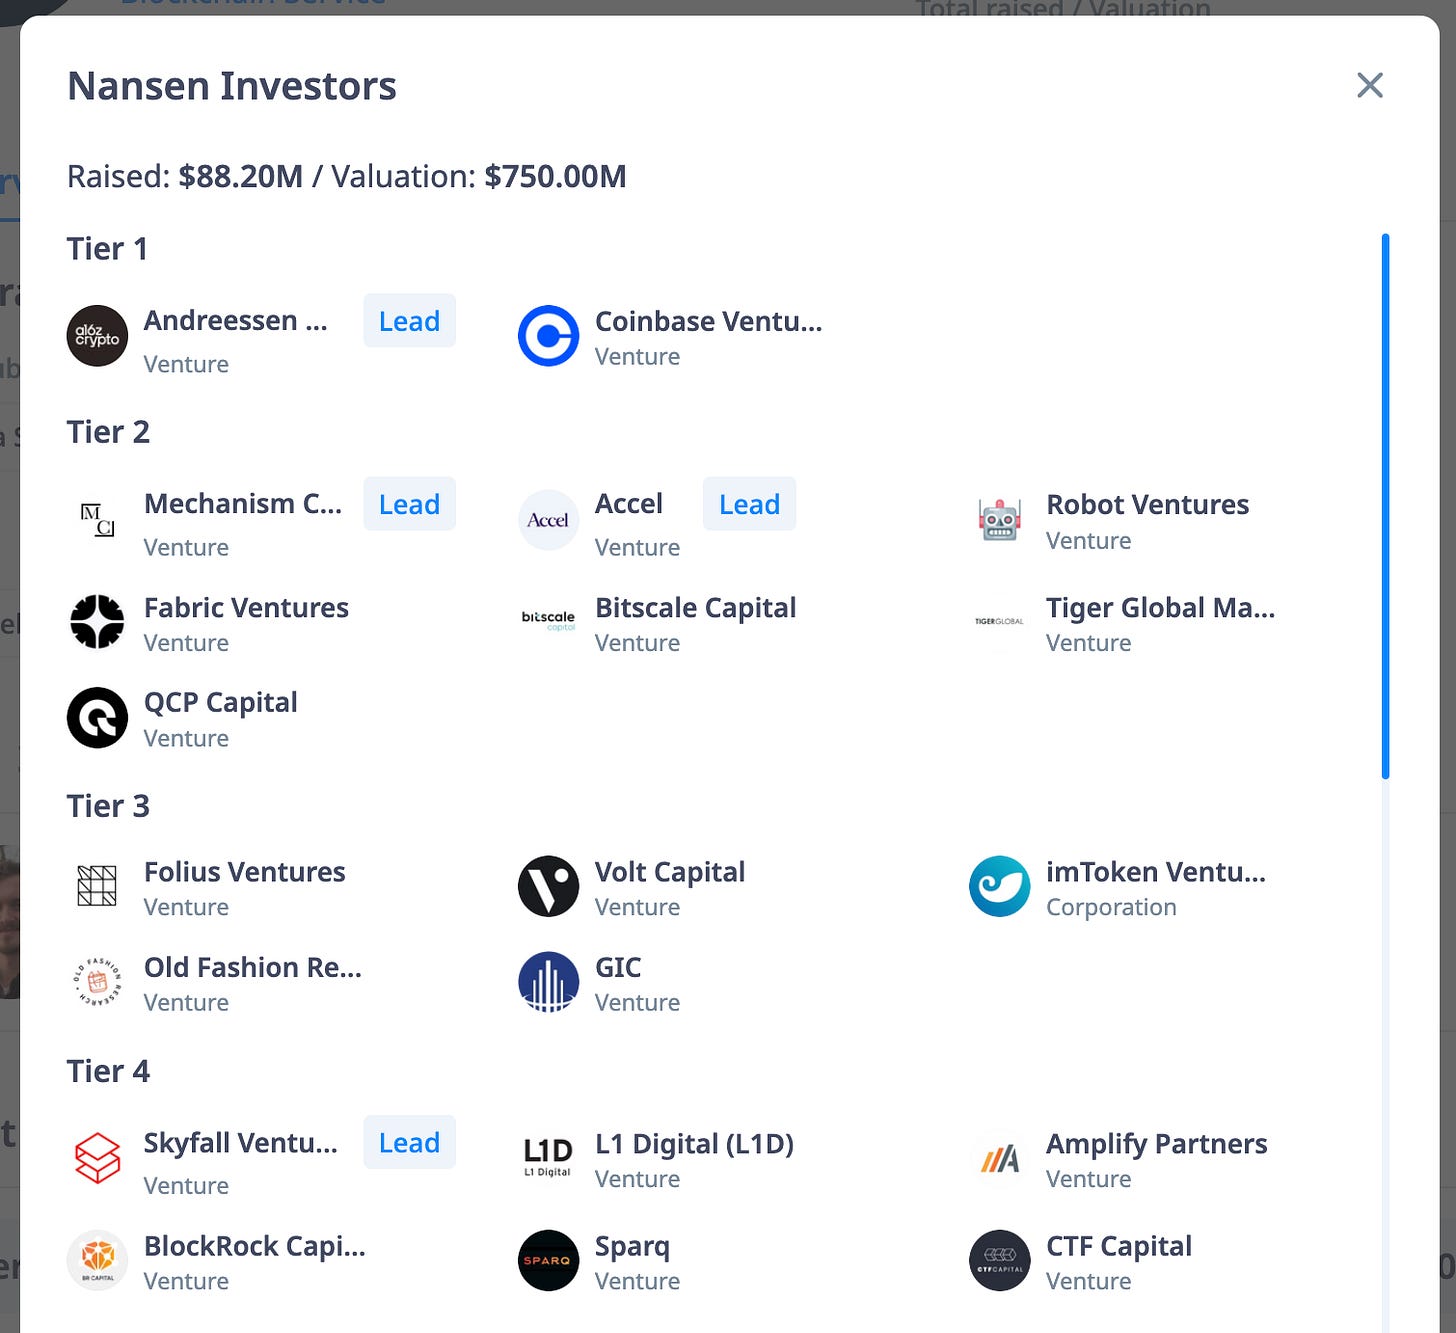Screen dimensions: 1456x1333
Task: Open Coinbase Ventures investor link
Action: tap(708, 321)
